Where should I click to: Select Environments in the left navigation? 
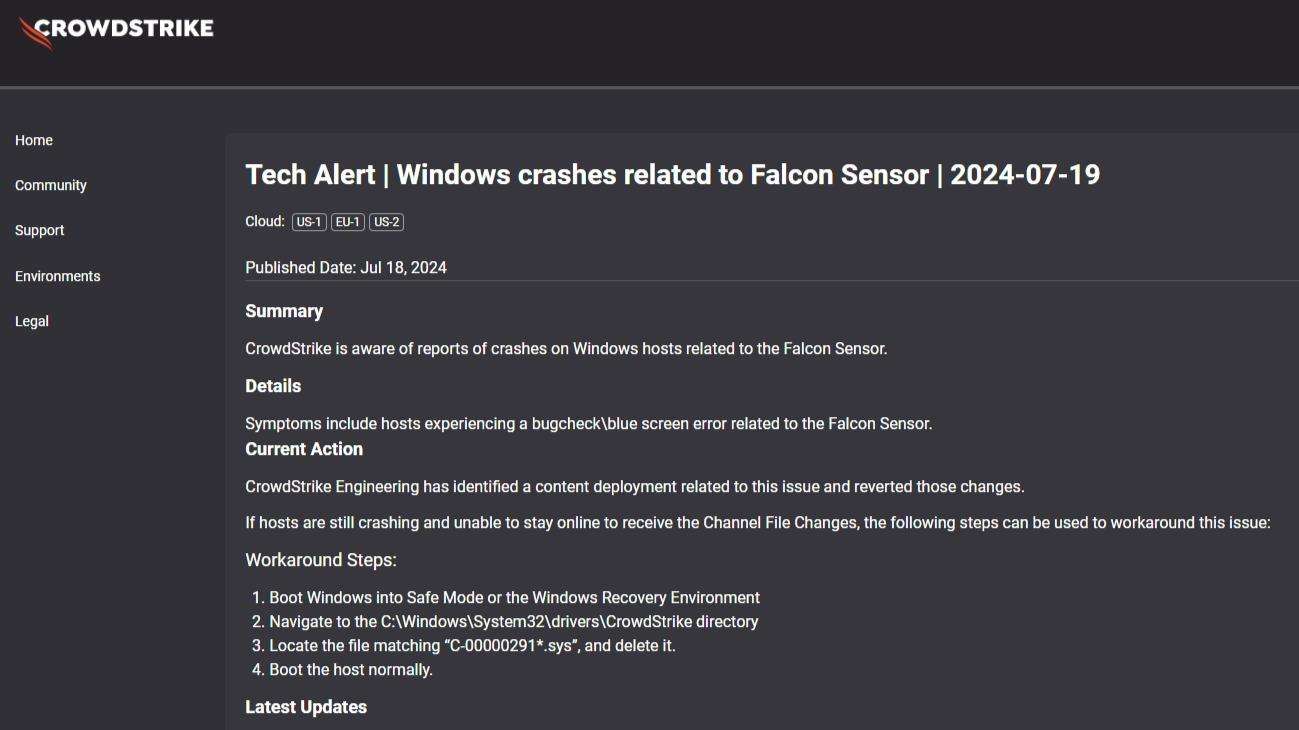click(x=58, y=276)
